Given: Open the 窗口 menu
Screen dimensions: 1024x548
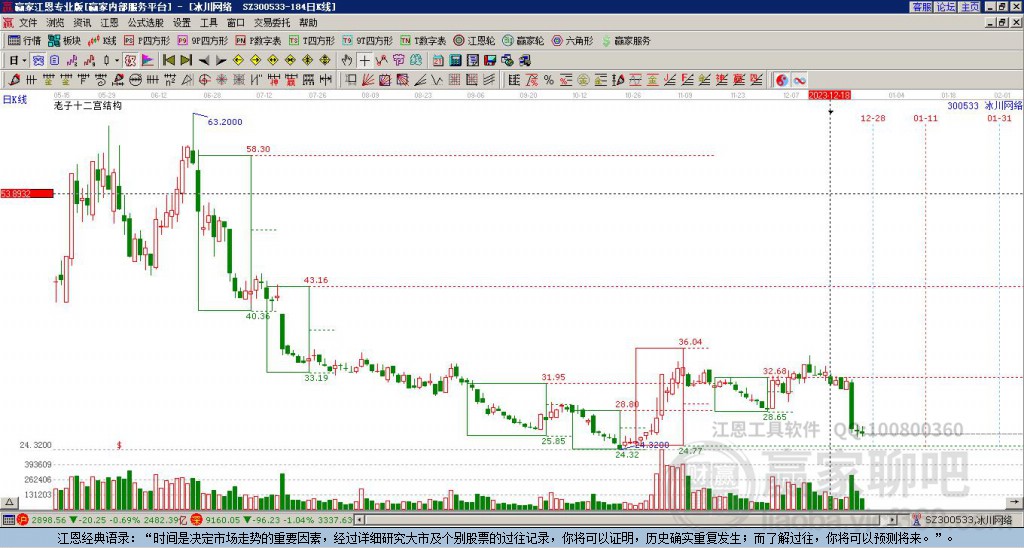Looking at the screenshot, I should [236, 23].
